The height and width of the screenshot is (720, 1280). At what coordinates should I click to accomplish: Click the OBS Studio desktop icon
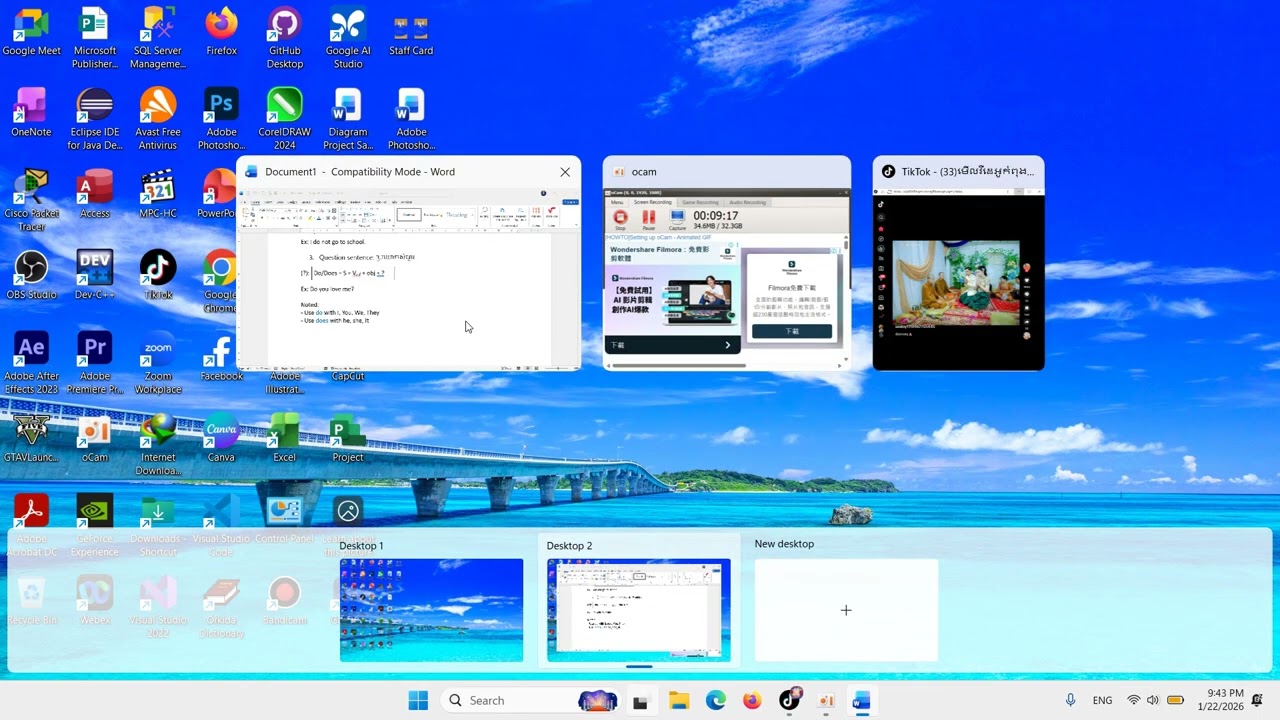click(31, 275)
